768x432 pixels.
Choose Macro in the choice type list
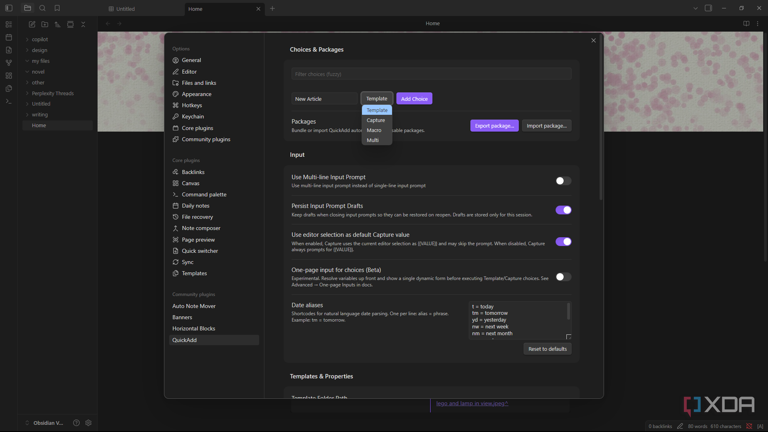(374, 130)
